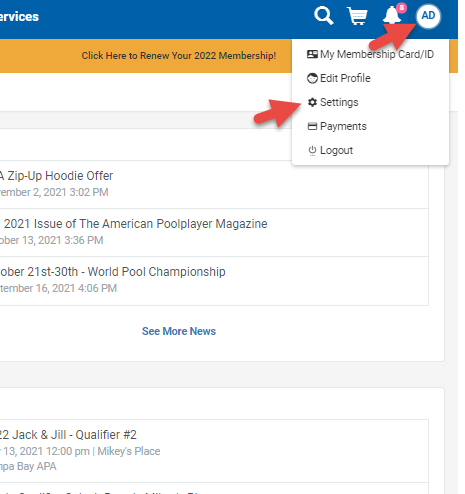
Task: Open the shopping cart icon
Action: point(357,16)
